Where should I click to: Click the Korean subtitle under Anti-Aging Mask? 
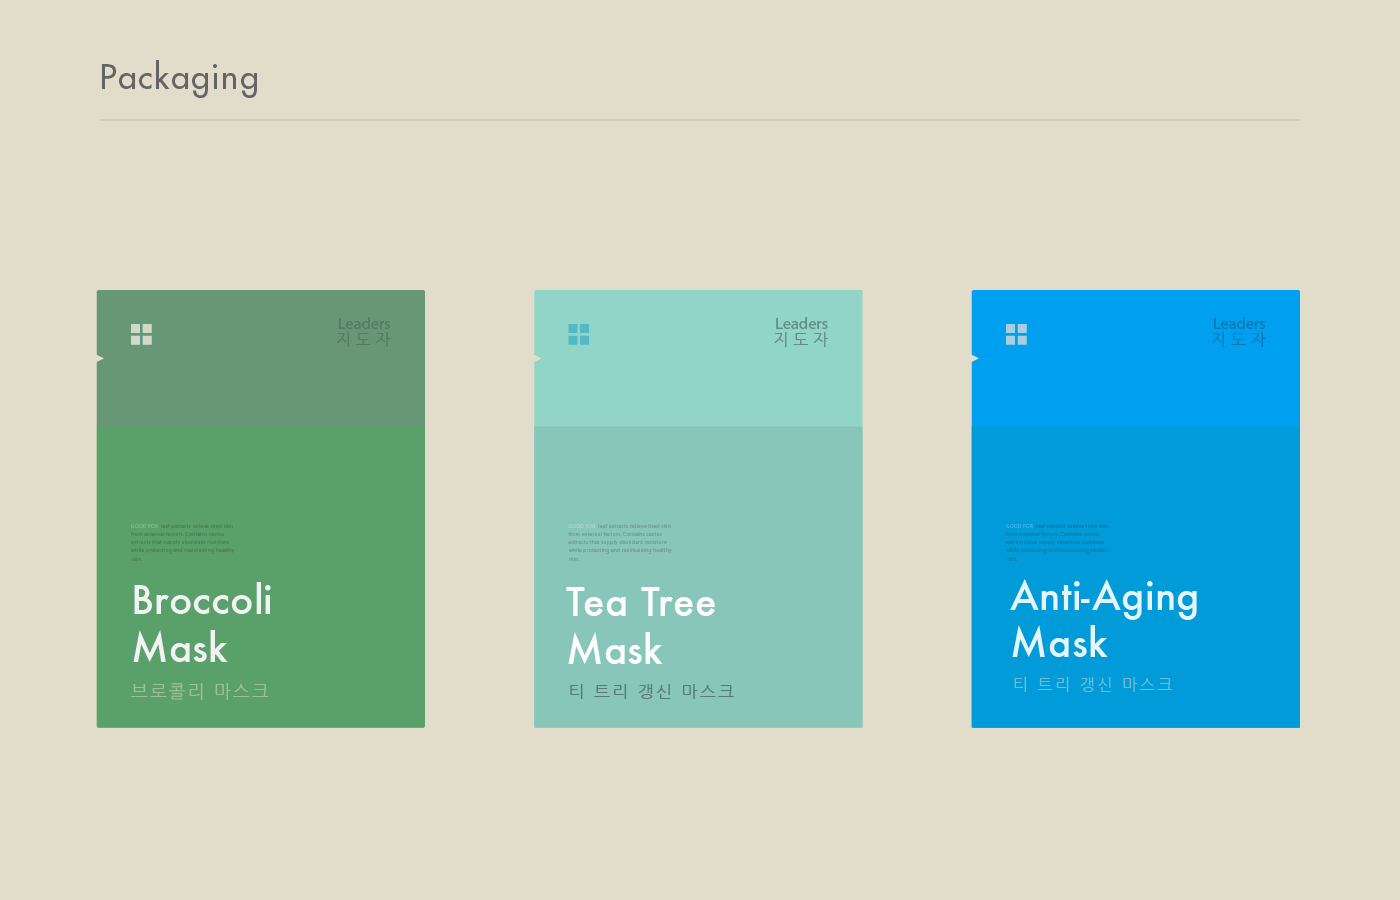[x=1092, y=684]
